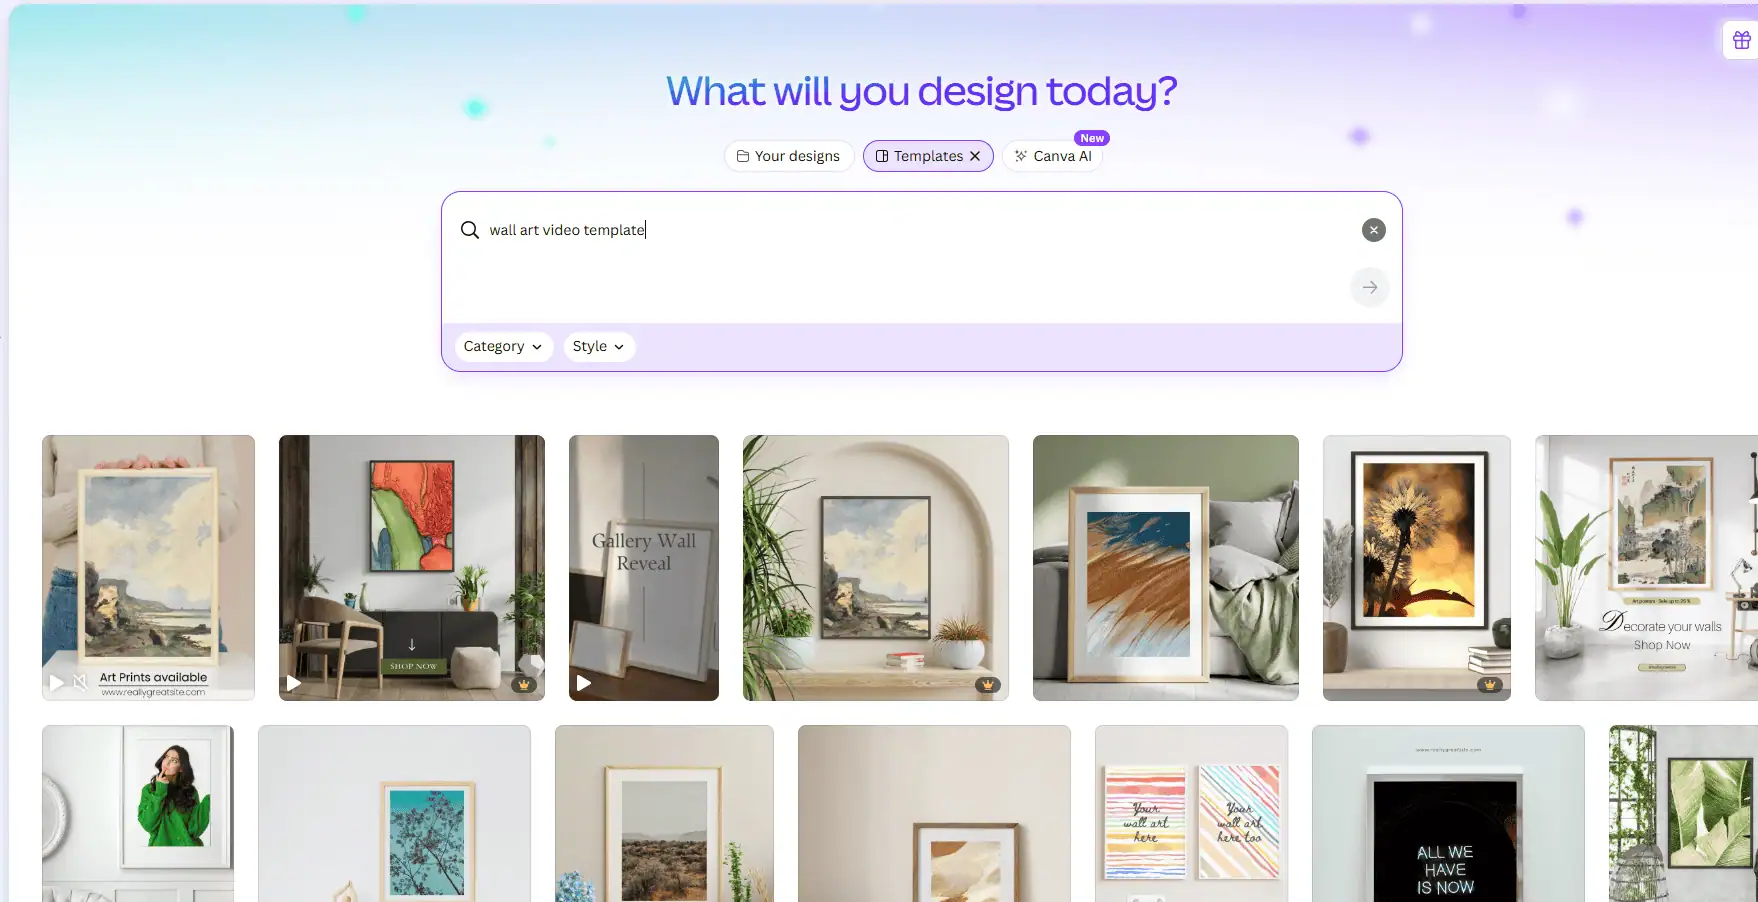Unmute the Art Prints available video
The image size is (1758, 902).
click(80, 682)
